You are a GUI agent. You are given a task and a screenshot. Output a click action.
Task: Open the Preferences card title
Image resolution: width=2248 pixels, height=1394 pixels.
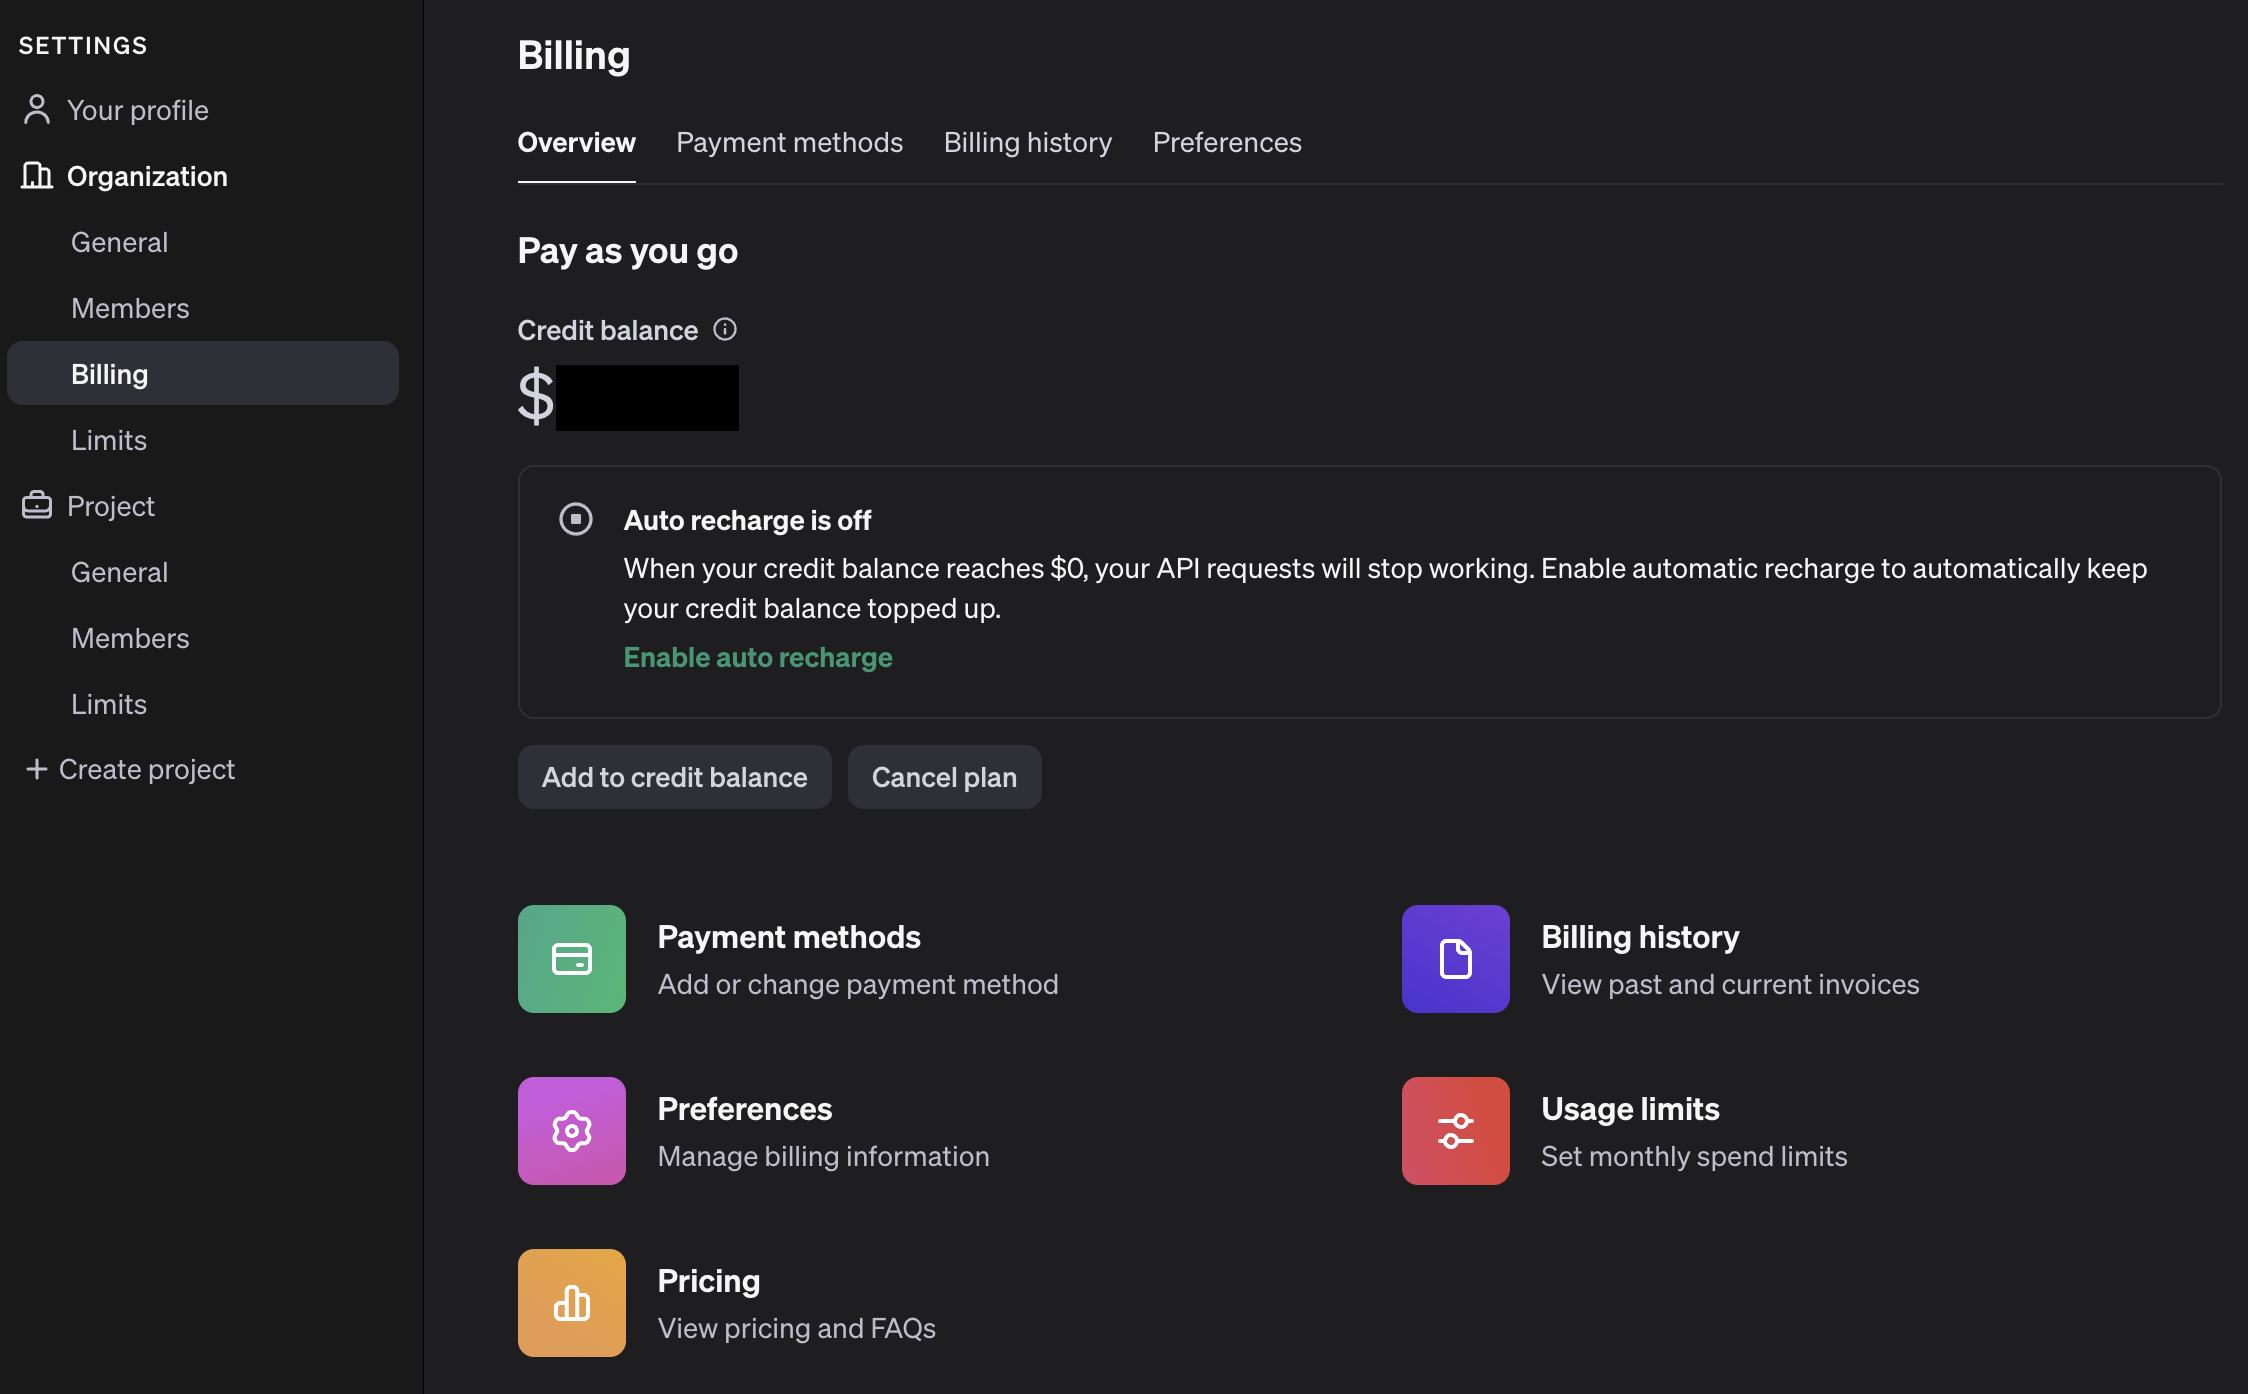pos(745,1109)
